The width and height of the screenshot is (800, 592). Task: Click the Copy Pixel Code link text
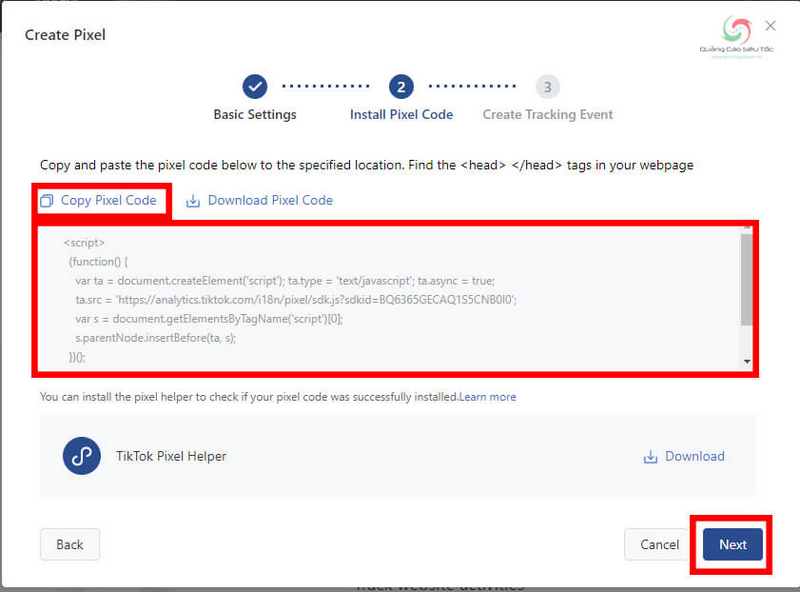click(109, 200)
